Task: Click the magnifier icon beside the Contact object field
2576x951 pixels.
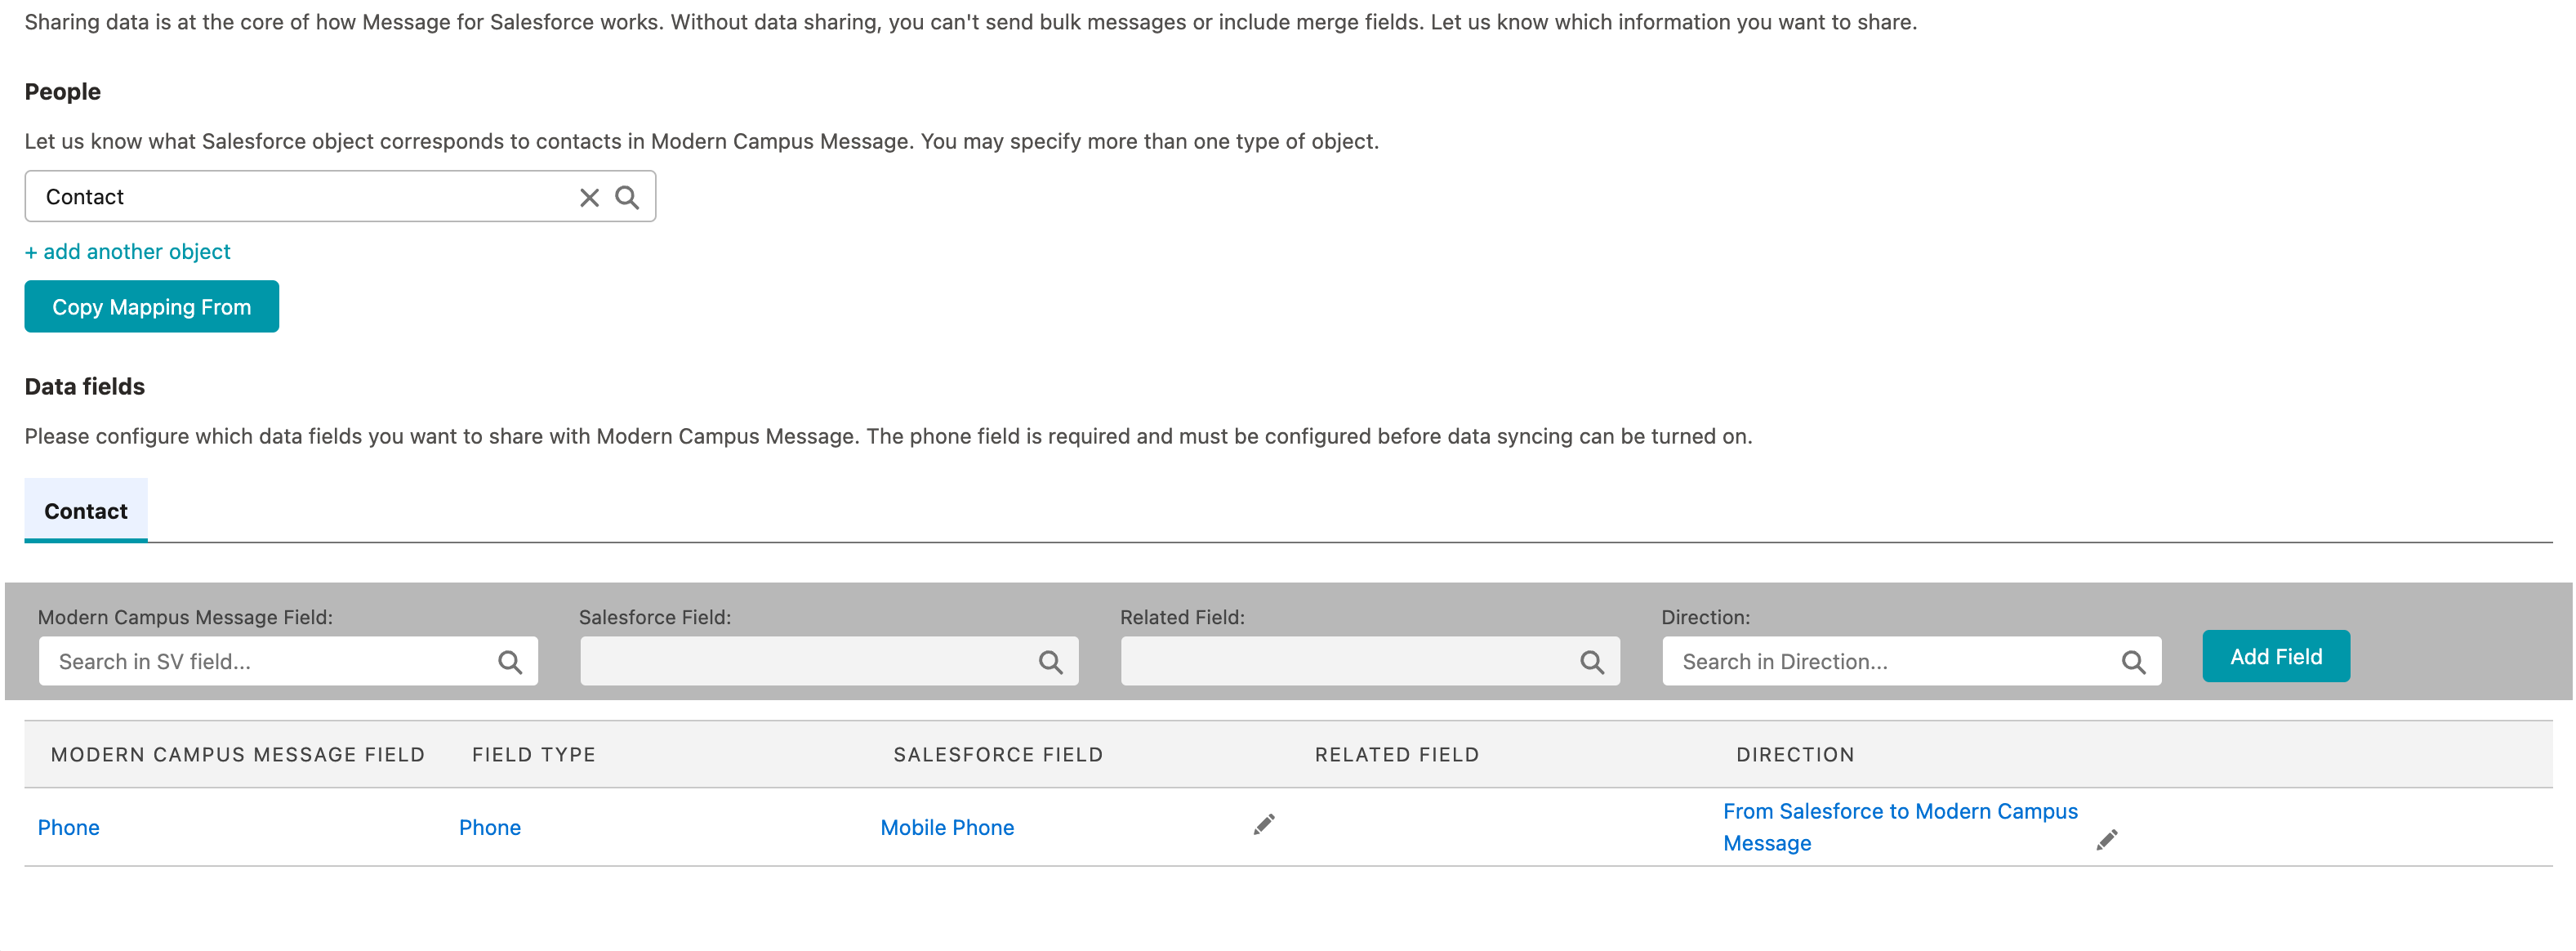Action: 628,197
